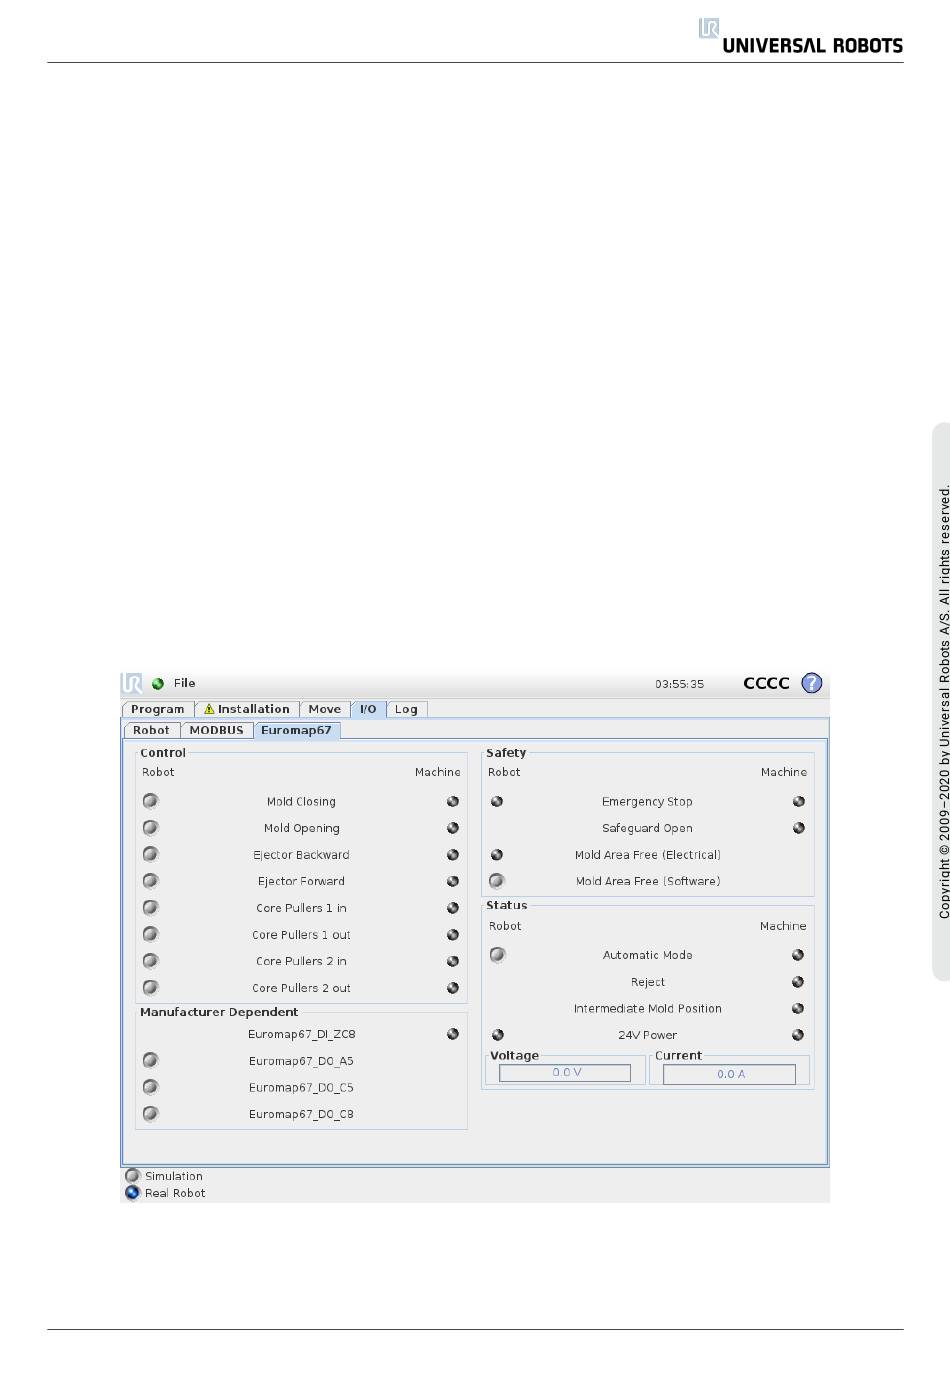The height and width of the screenshot is (1378, 950).
Task: Toggle the Euromap67_DO_C8 output
Action: pyautogui.click(x=151, y=1114)
